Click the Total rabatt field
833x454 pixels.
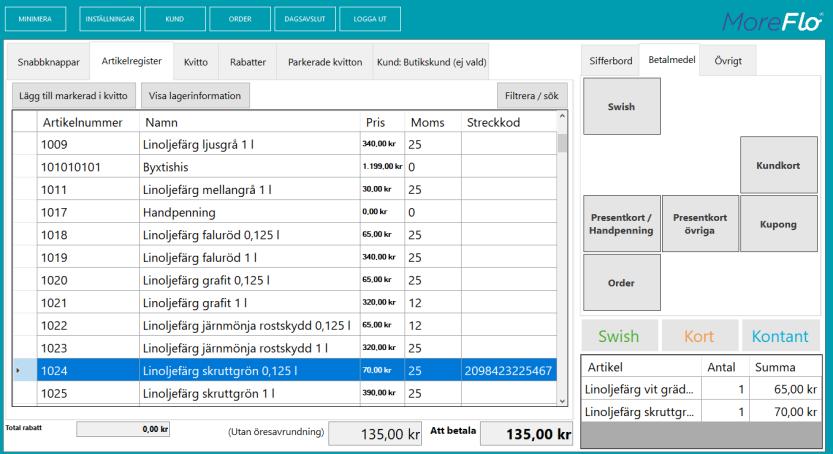pyautogui.click(x=123, y=429)
